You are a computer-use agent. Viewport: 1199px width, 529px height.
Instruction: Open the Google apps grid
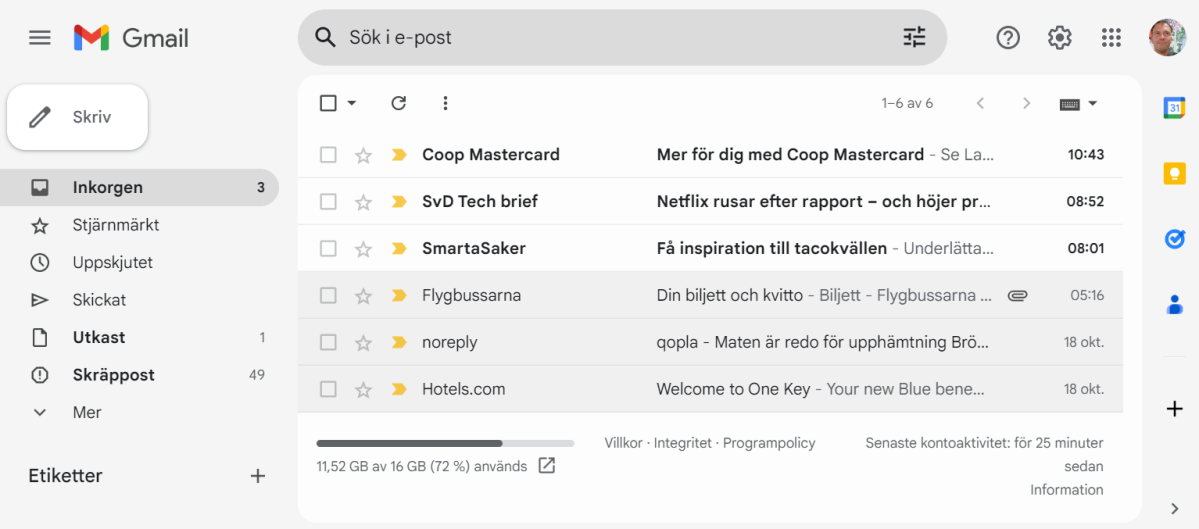point(1111,37)
